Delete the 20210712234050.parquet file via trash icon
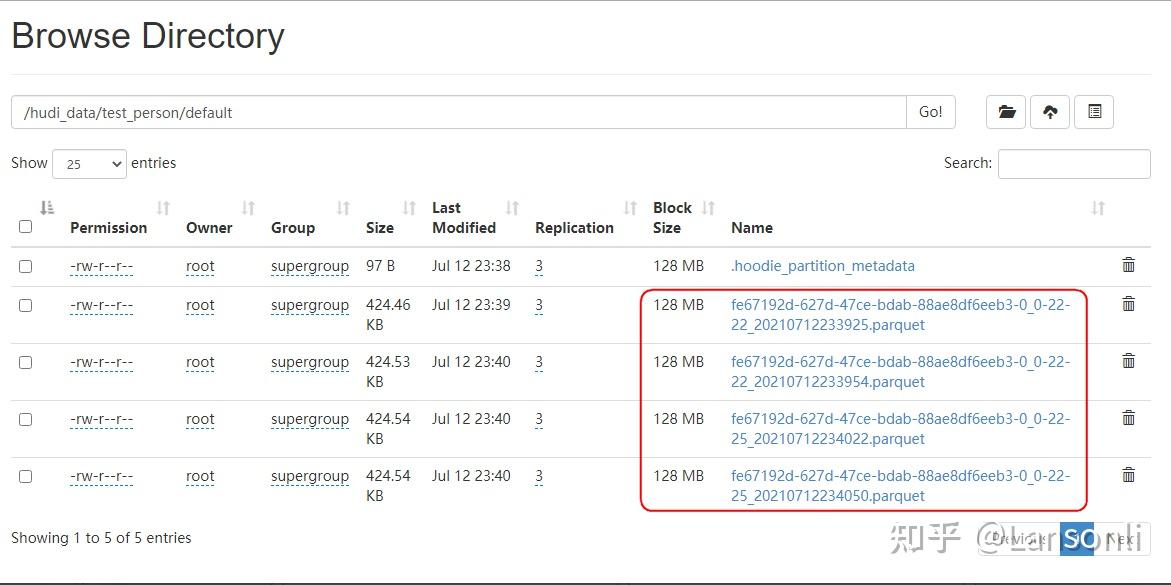 coord(1128,474)
